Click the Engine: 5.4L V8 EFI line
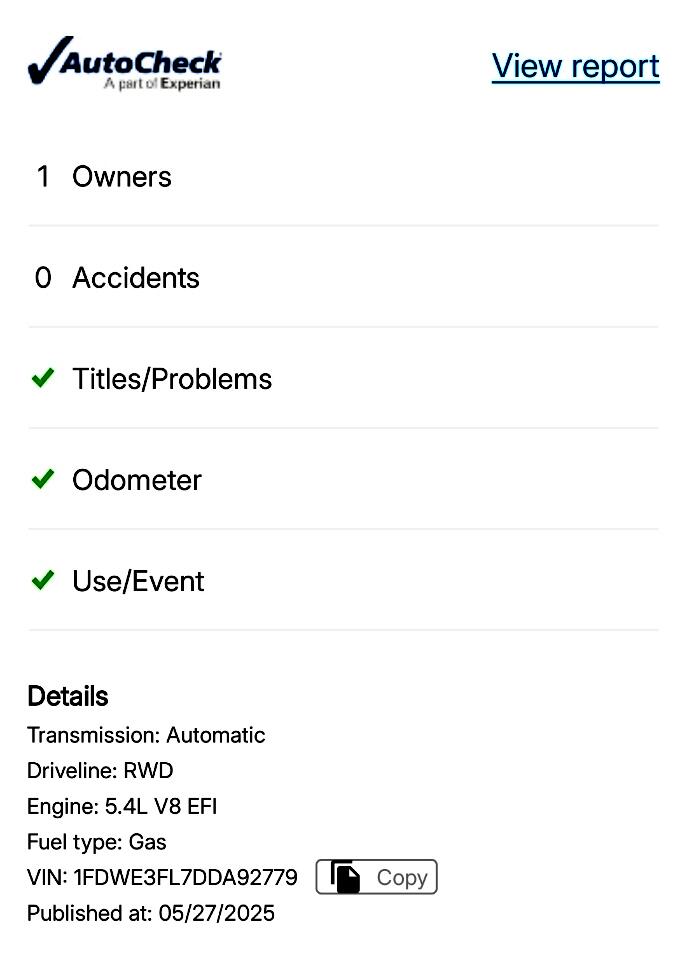 tap(122, 806)
